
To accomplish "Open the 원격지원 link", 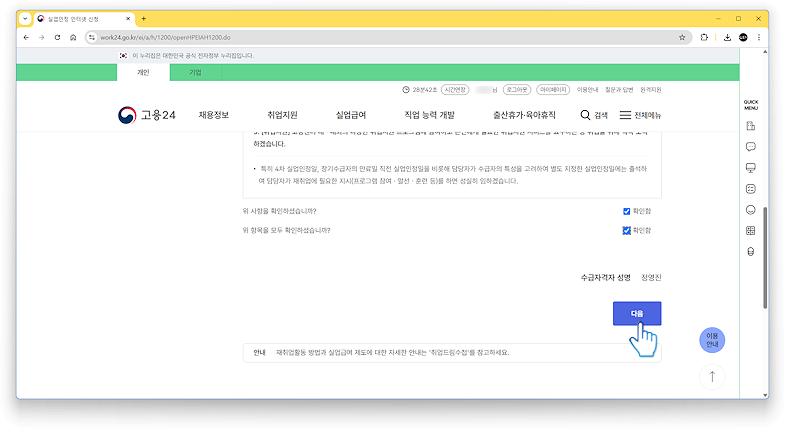I will 651,90.
